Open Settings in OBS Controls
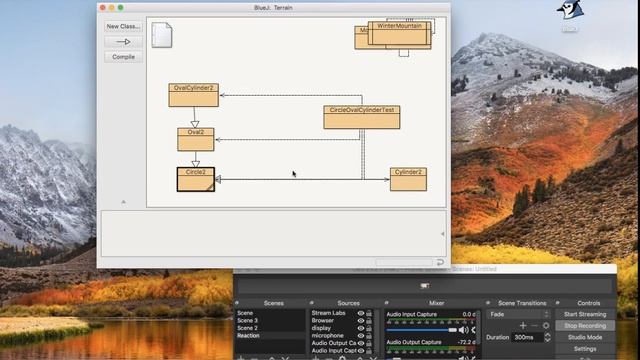Screen dimensions: 640x360 (585, 349)
